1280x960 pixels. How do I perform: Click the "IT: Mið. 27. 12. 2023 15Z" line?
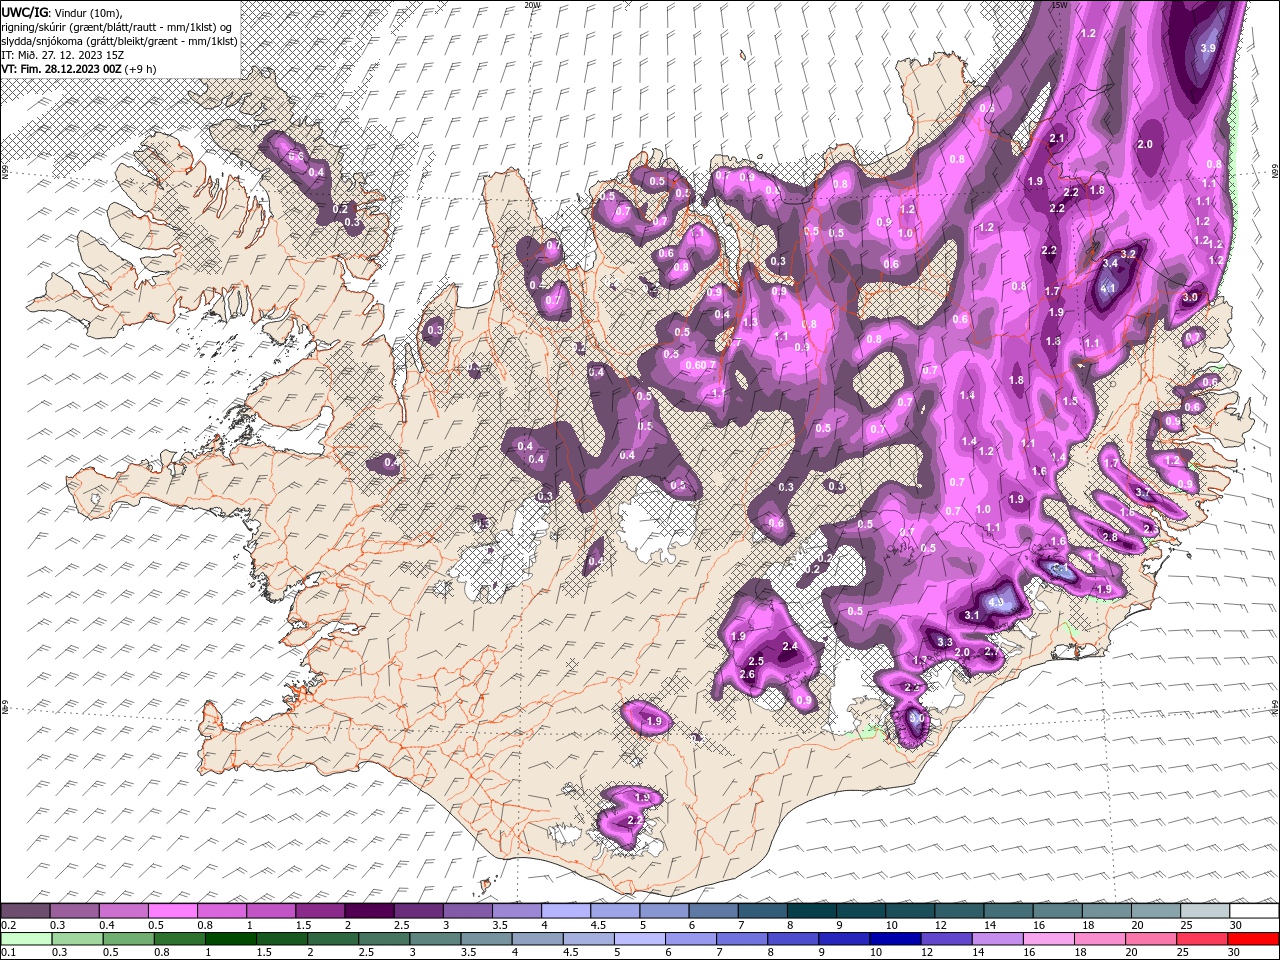(x=62, y=55)
